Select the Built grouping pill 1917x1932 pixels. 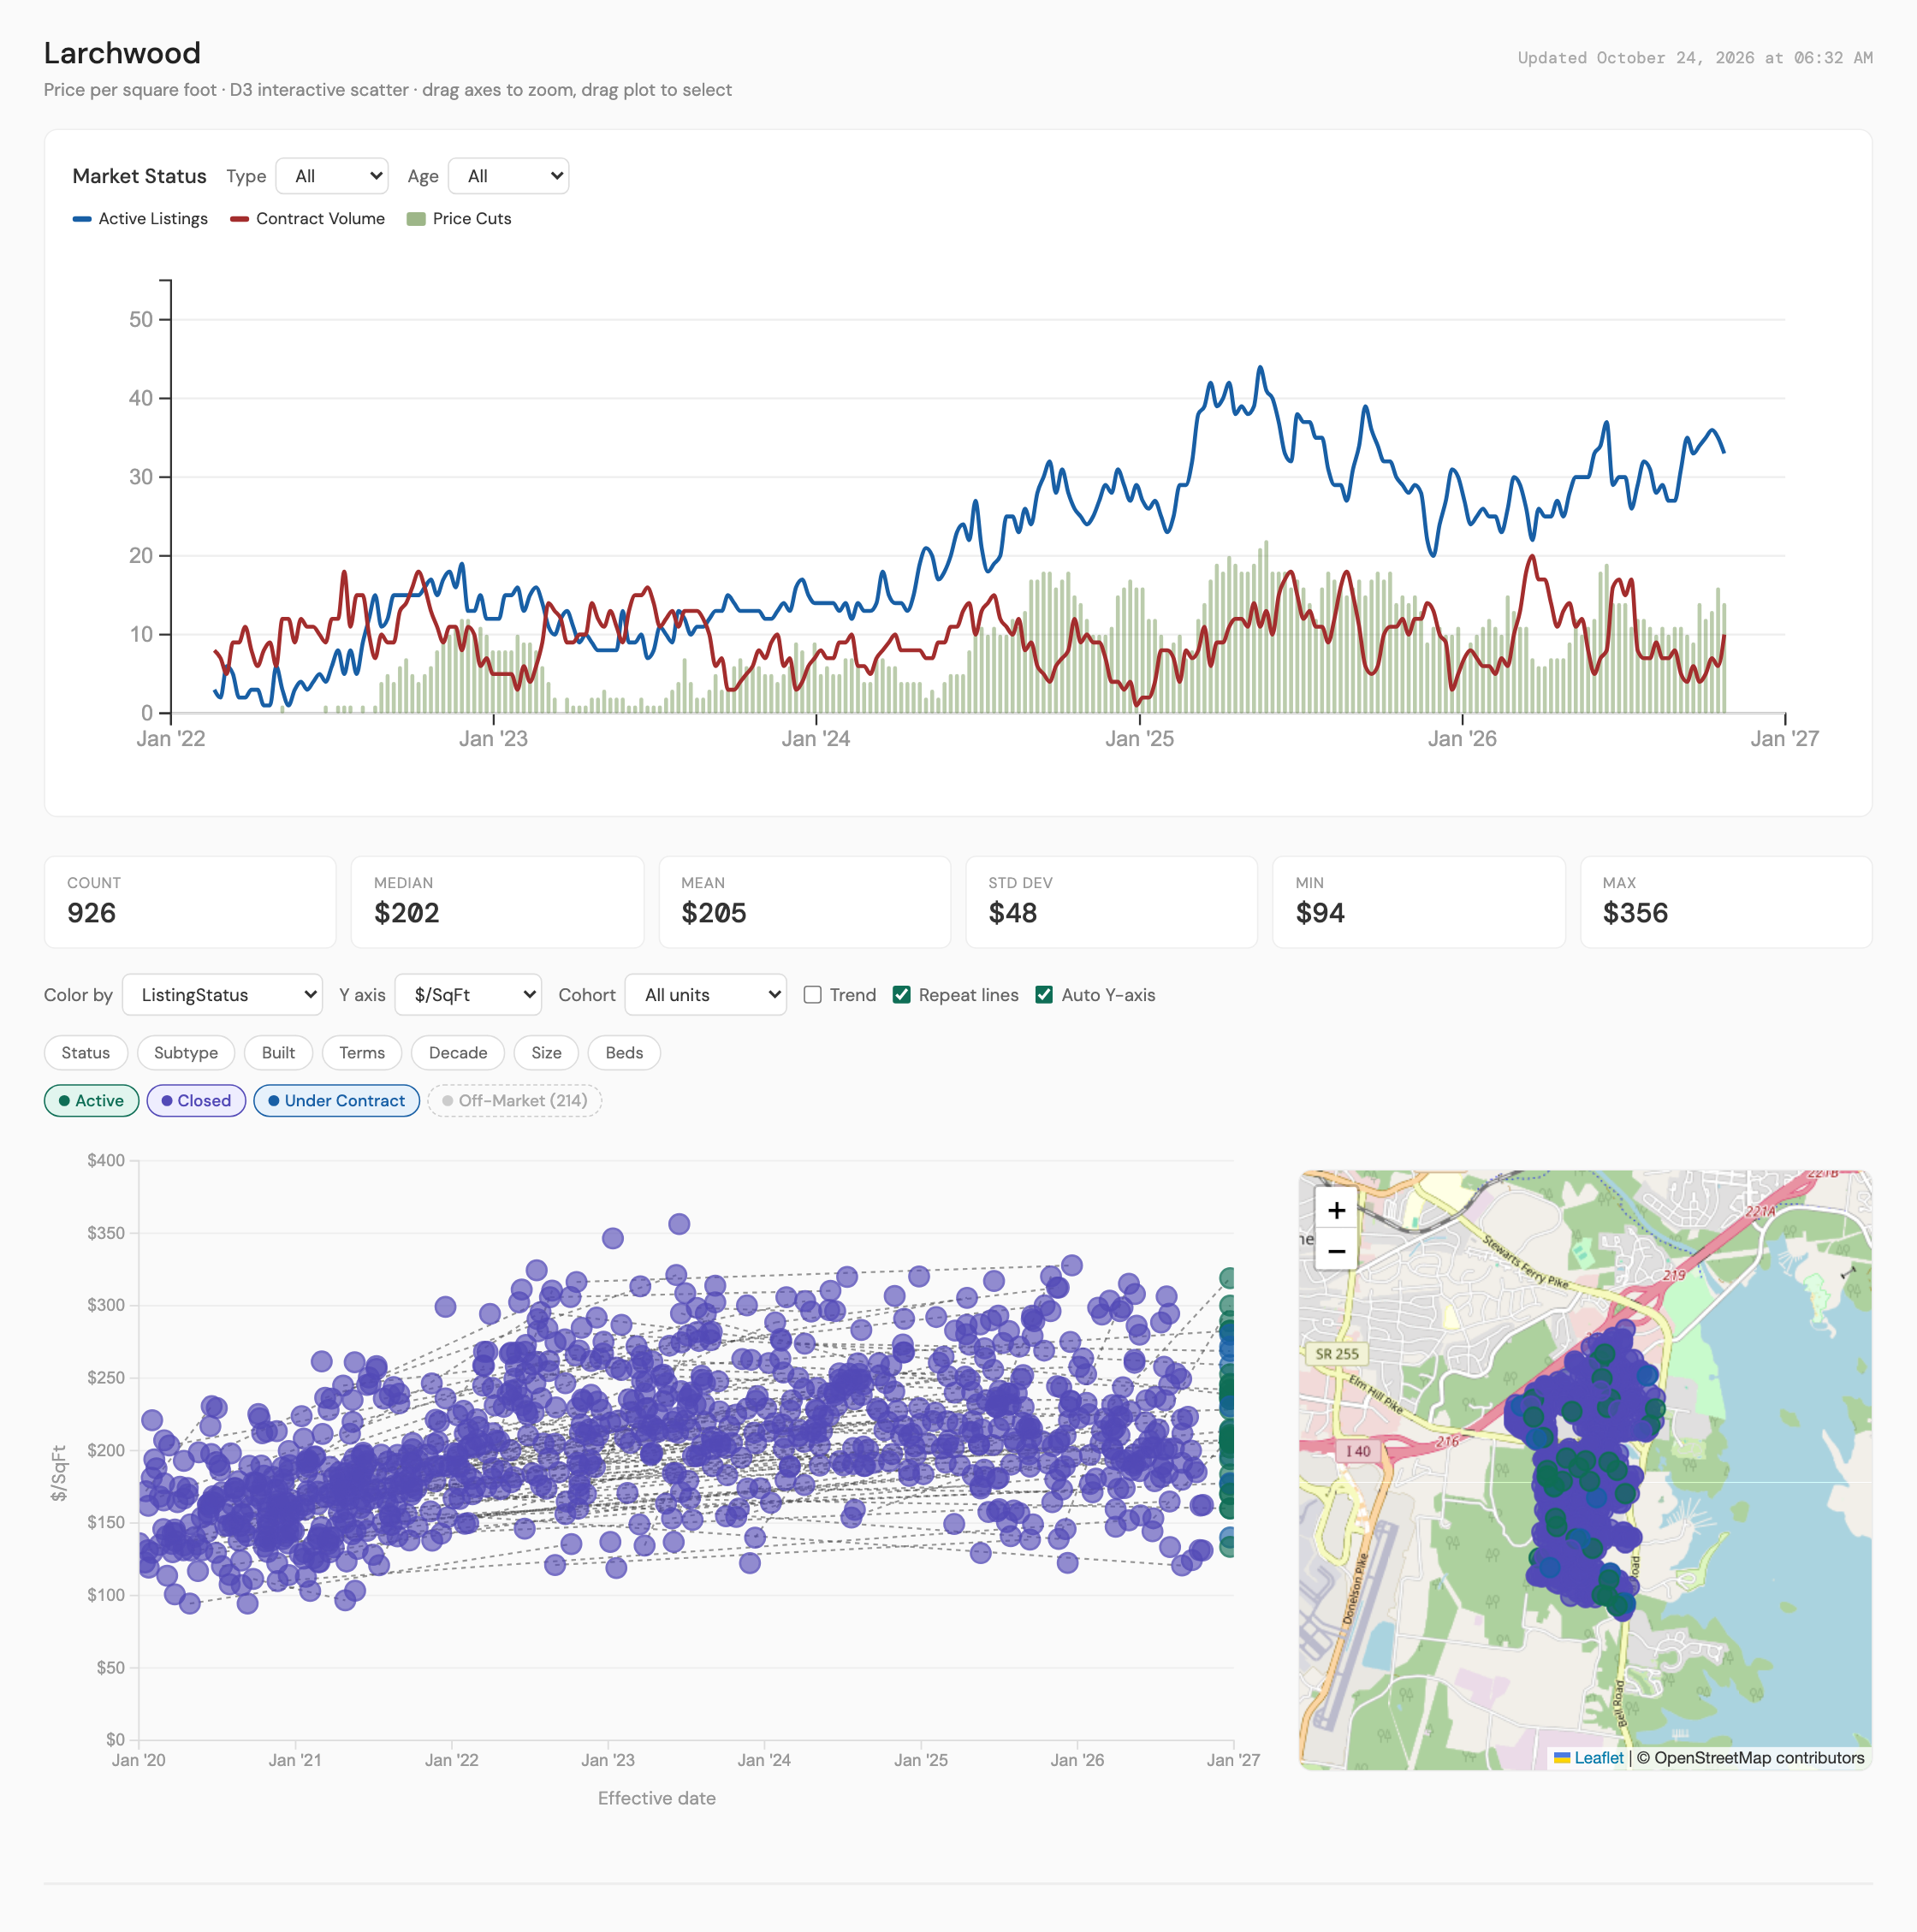point(278,1053)
